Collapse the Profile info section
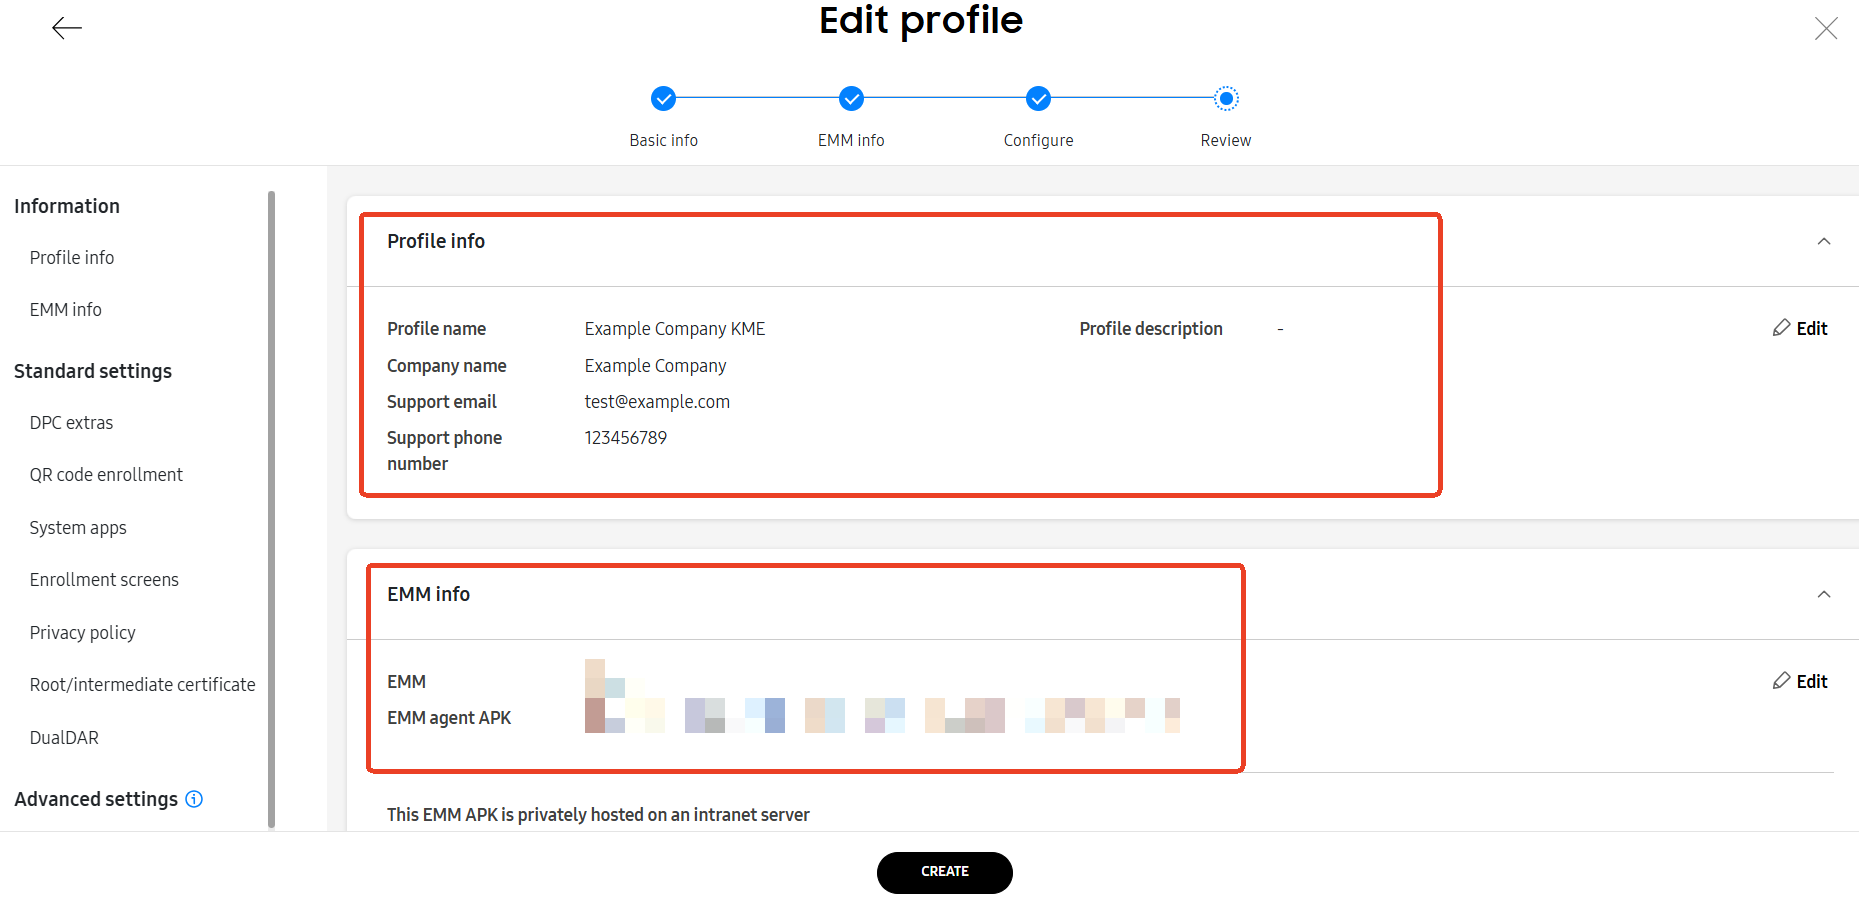 (1824, 241)
